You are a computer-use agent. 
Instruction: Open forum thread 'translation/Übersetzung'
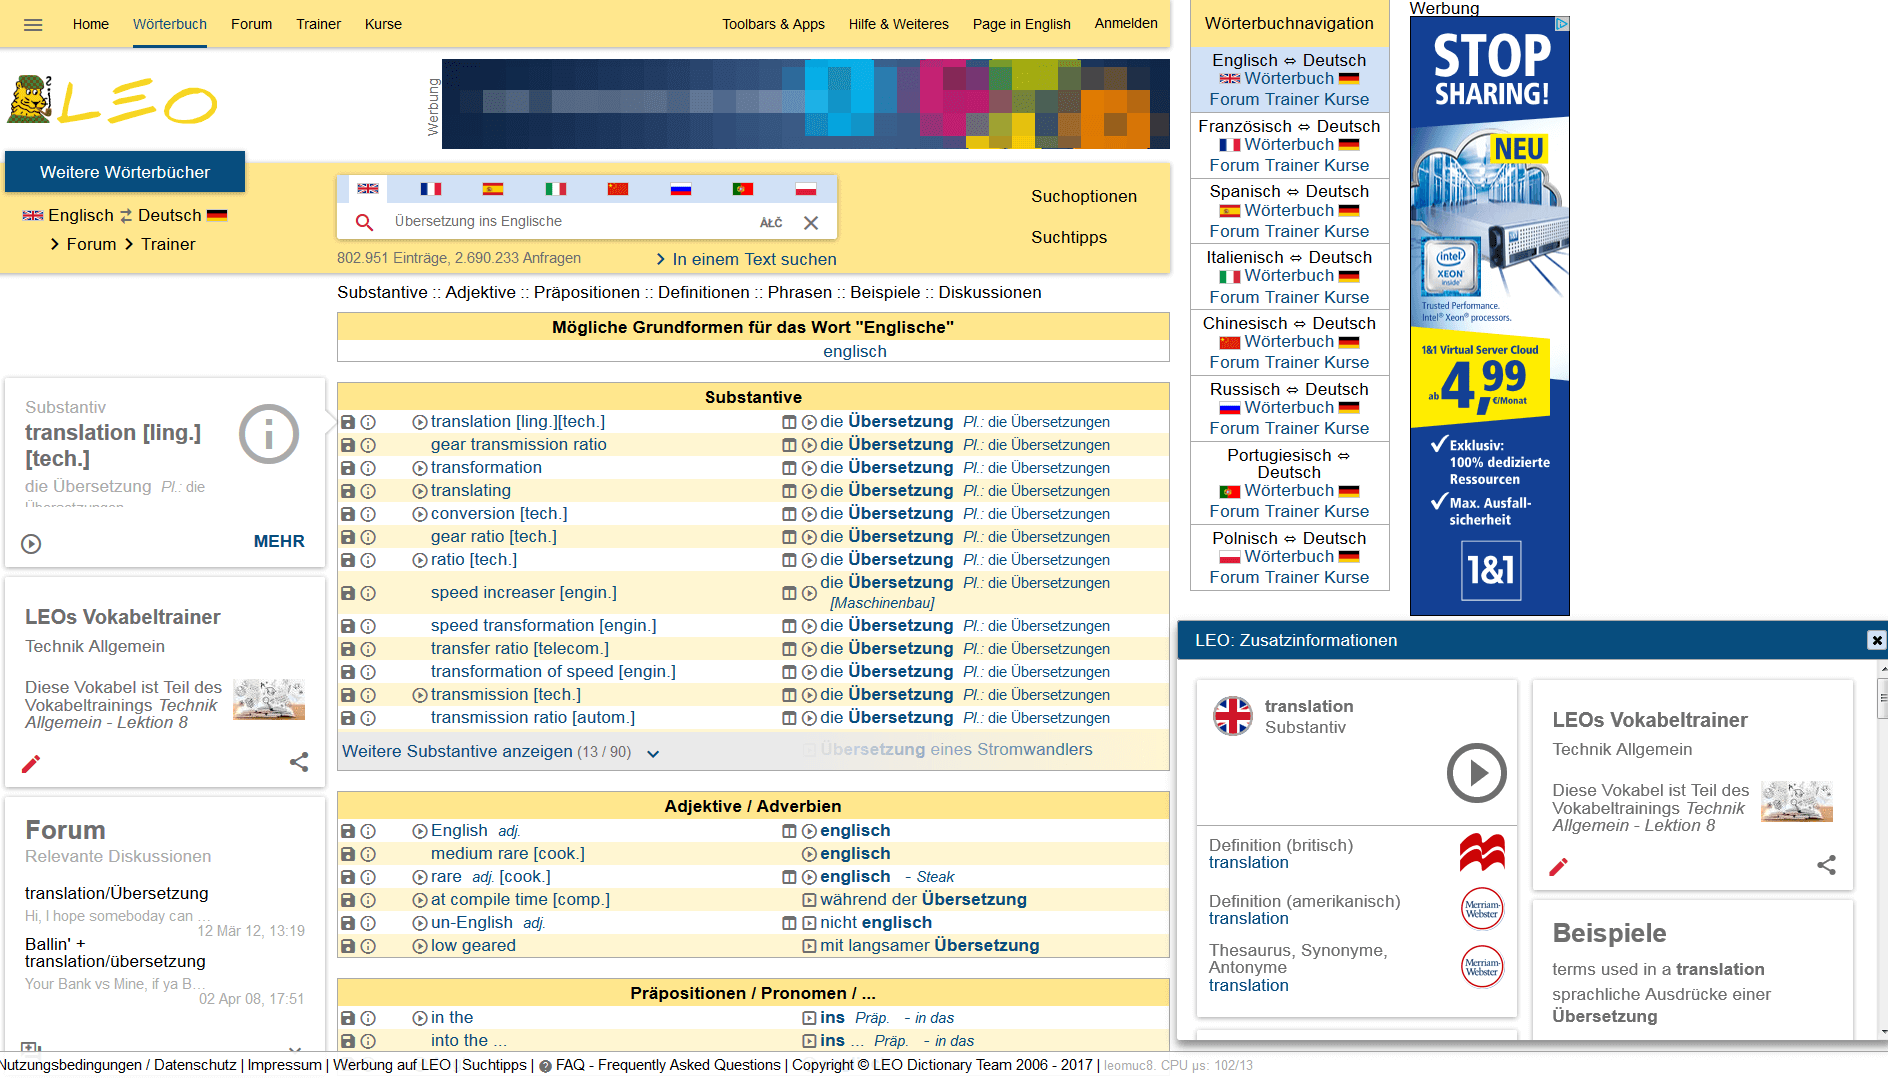117,893
